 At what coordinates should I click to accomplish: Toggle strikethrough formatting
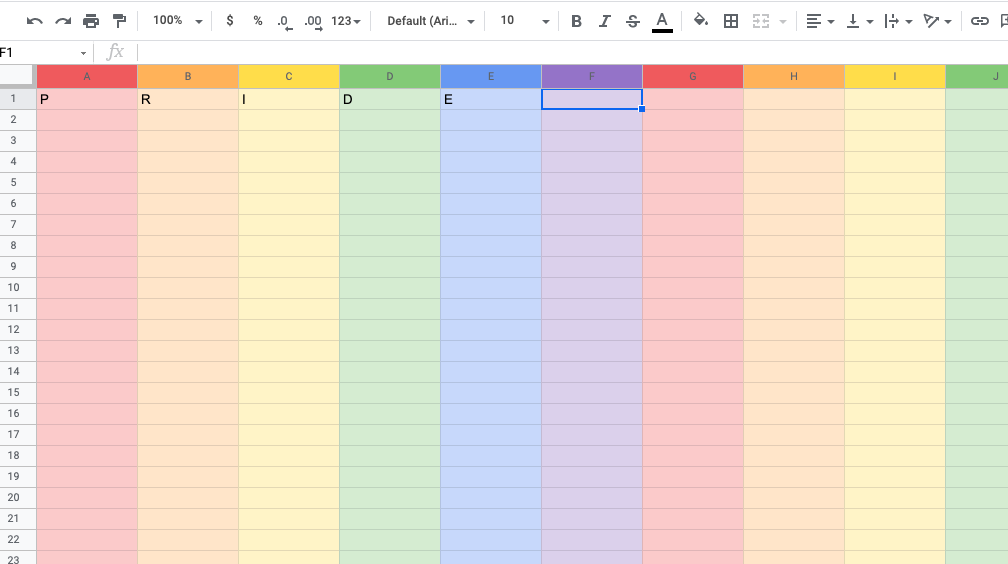[633, 21]
